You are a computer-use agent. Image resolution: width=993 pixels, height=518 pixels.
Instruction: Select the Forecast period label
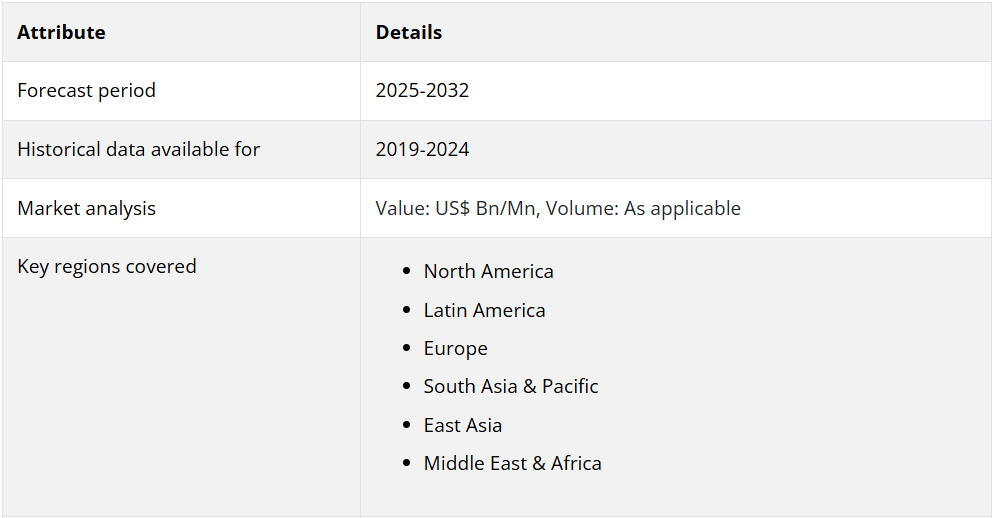tap(87, 90)
